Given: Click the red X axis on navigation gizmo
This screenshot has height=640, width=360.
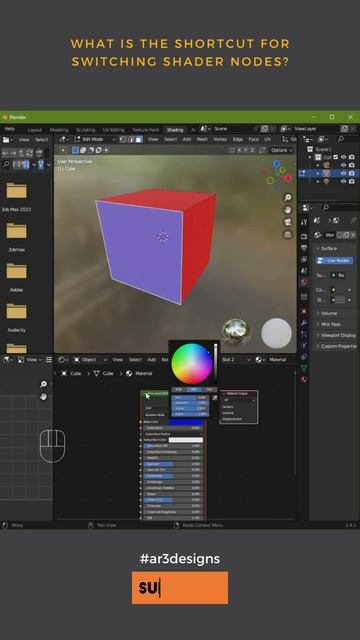Looking at the screenshot, I should coord(288,178).
